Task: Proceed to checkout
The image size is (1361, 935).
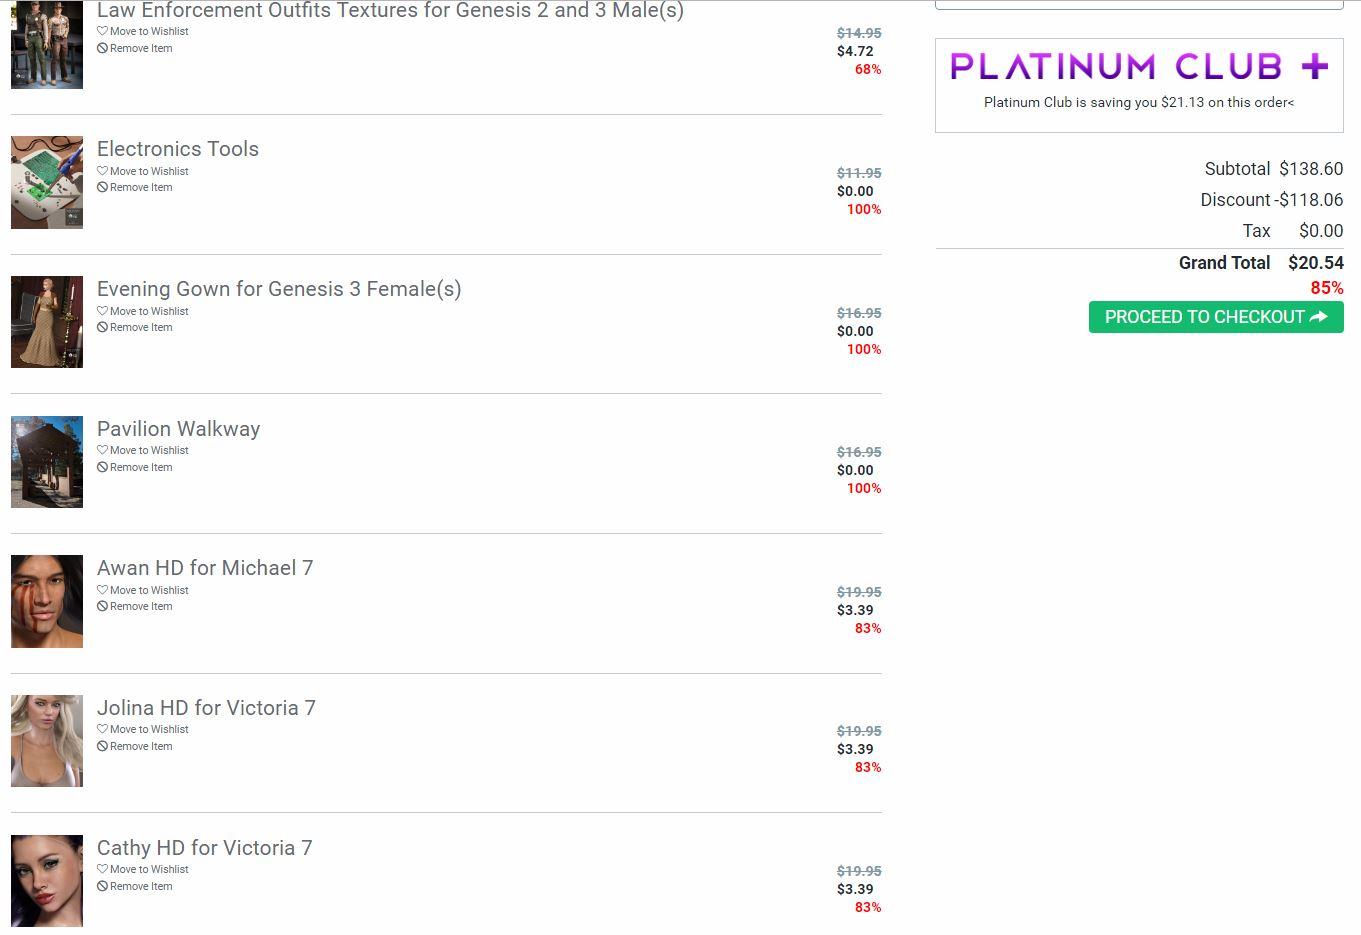Action: [1215, 317]
